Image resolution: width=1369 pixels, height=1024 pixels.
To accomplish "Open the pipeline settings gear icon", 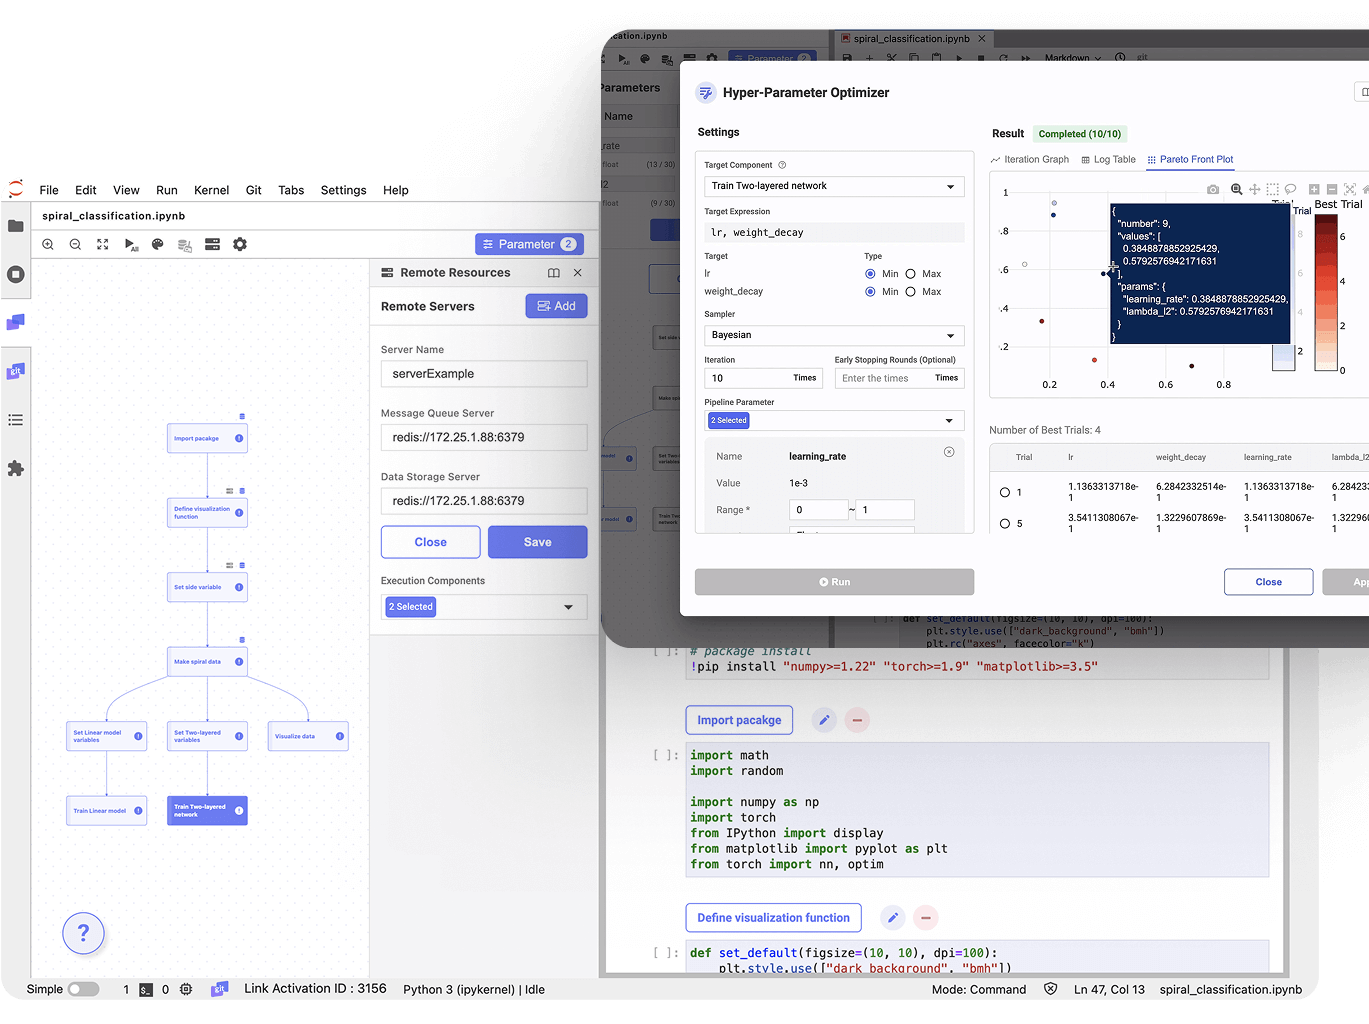I will [240, 244].
